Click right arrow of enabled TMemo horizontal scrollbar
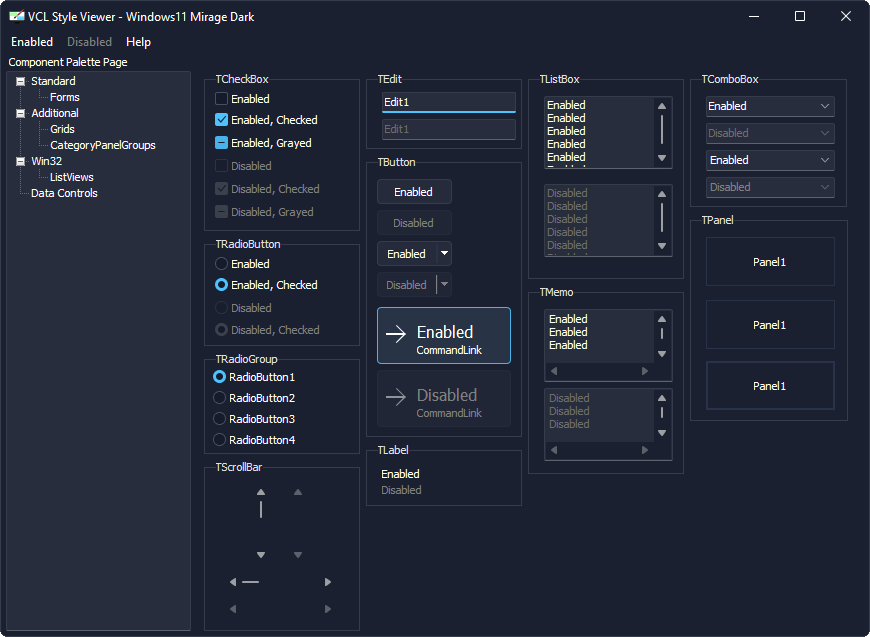 pos(645,371)
